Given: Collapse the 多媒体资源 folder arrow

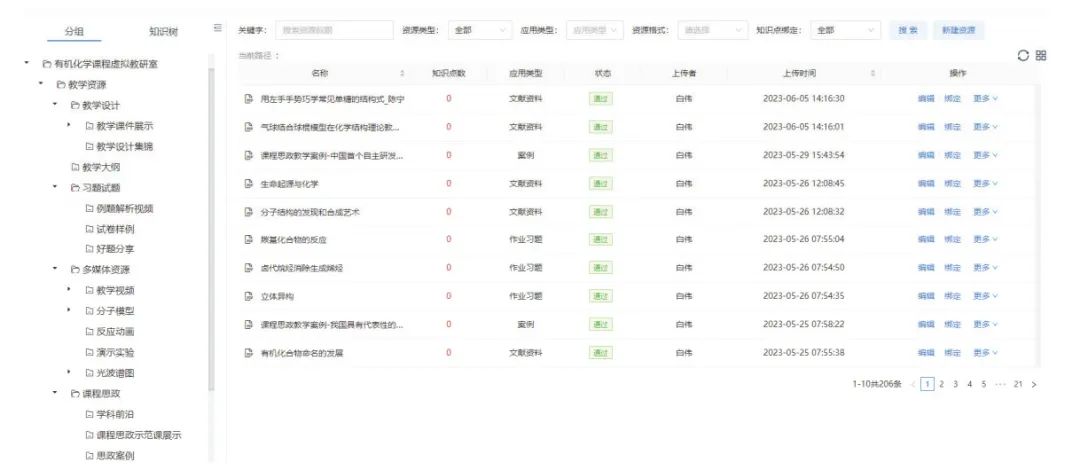Looking at the screenshot, I should (x=55, y=269).
